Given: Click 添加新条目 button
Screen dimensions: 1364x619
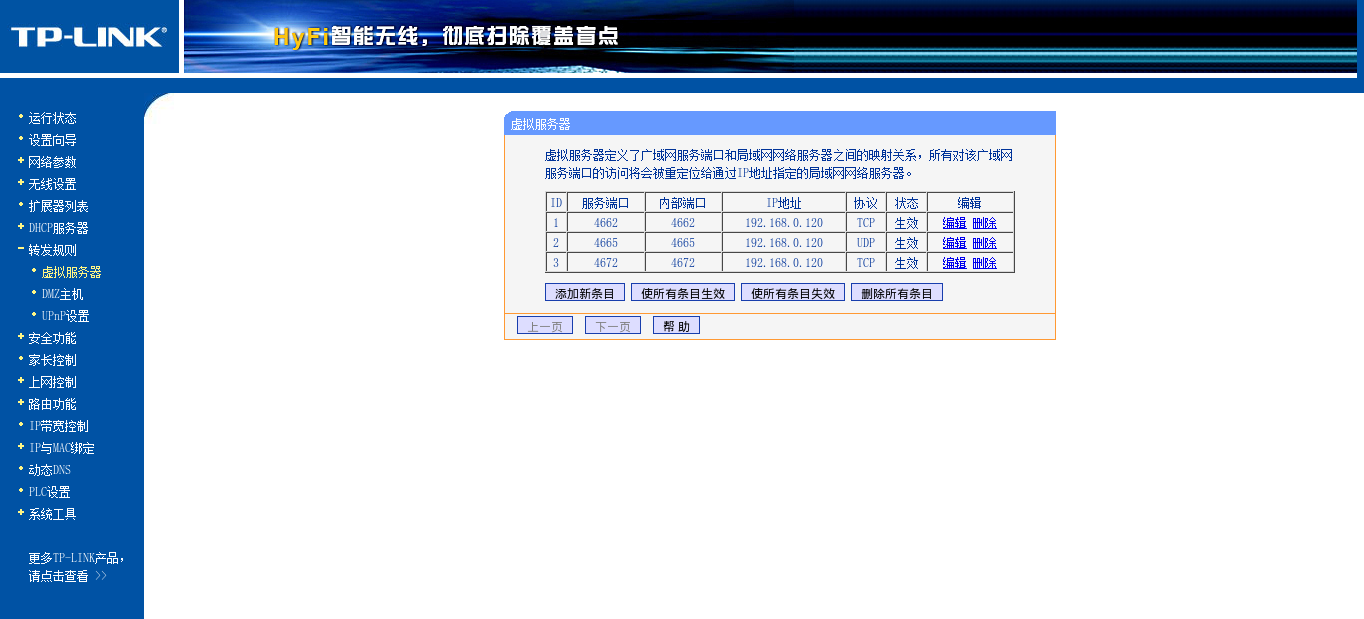Looking at the screenshot, I should click(585, 293).
